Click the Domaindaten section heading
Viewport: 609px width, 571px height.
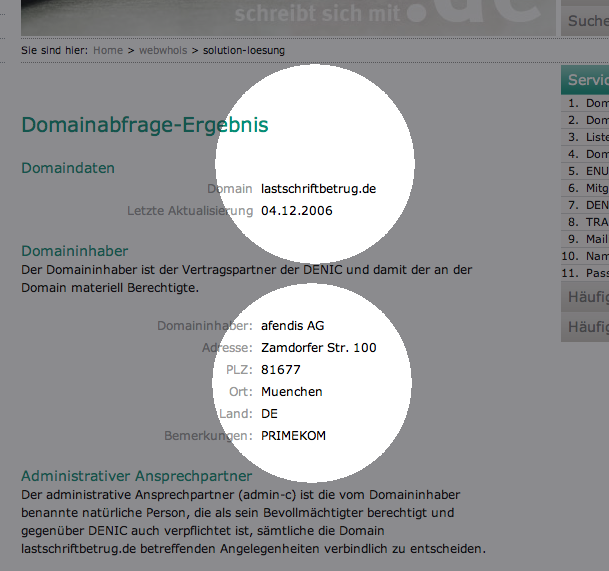68,168
